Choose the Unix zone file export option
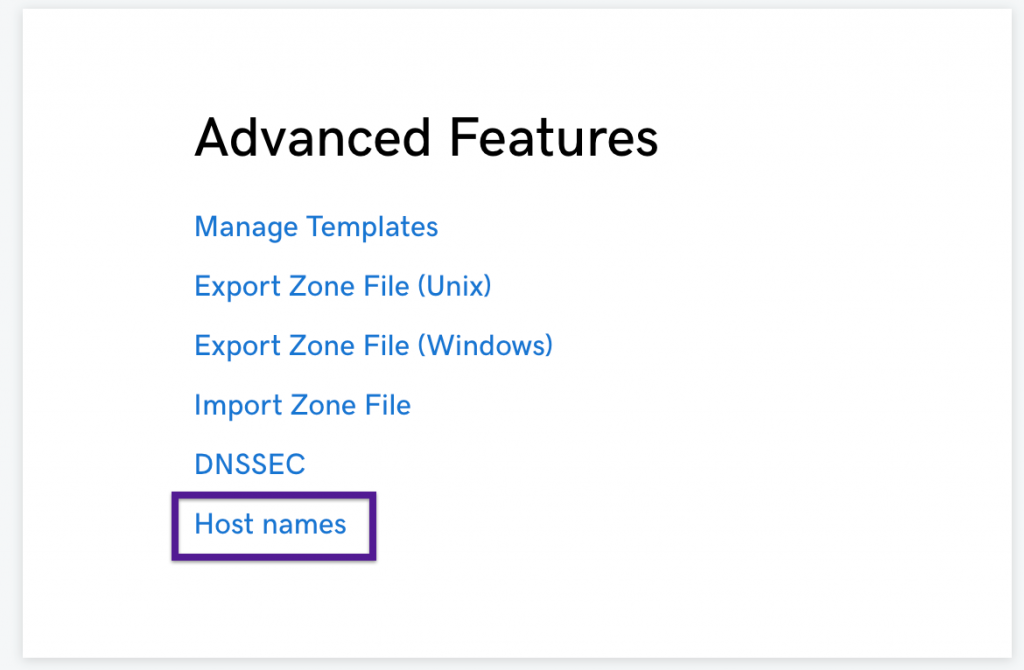The width and height of the screenshot is (1024, 670). (x=342, y=286)
